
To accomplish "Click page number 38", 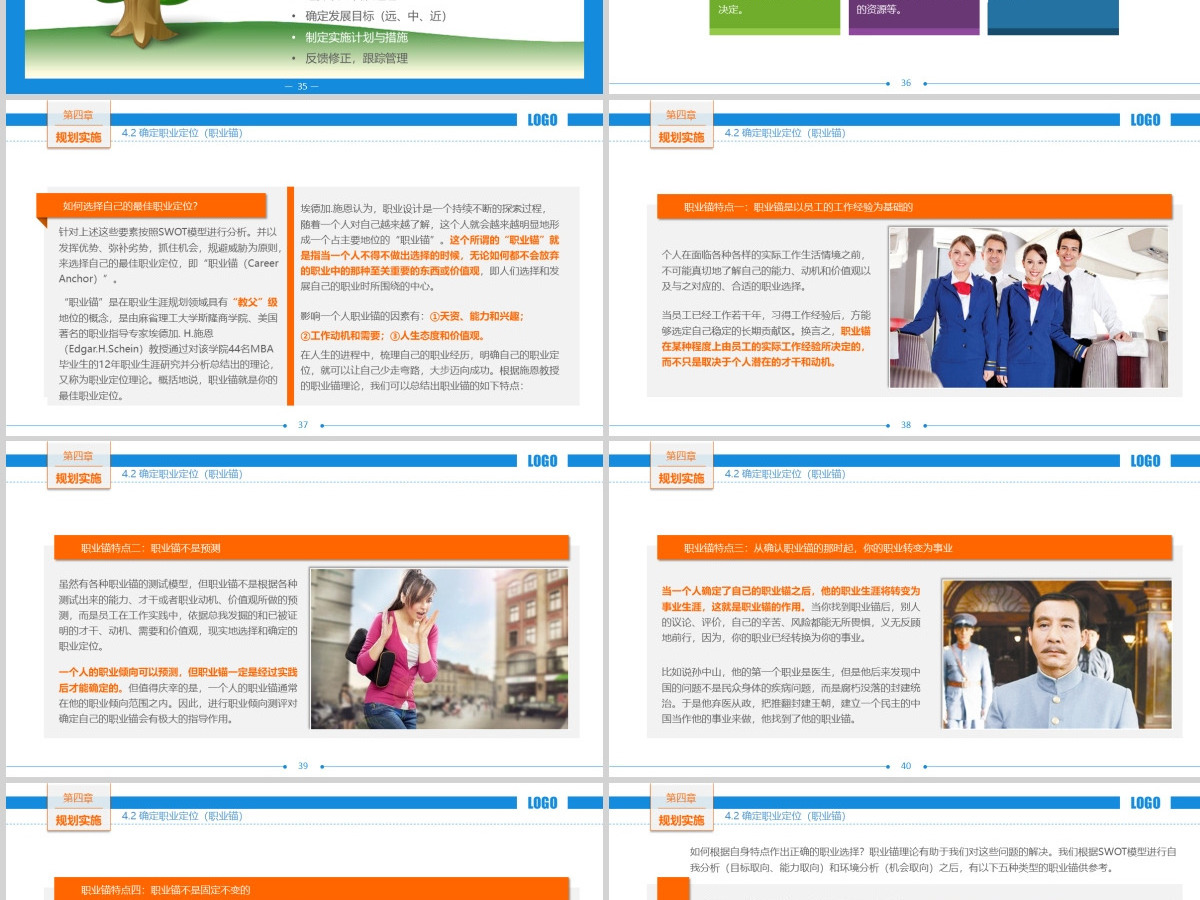I will click(x=906, y=425).
